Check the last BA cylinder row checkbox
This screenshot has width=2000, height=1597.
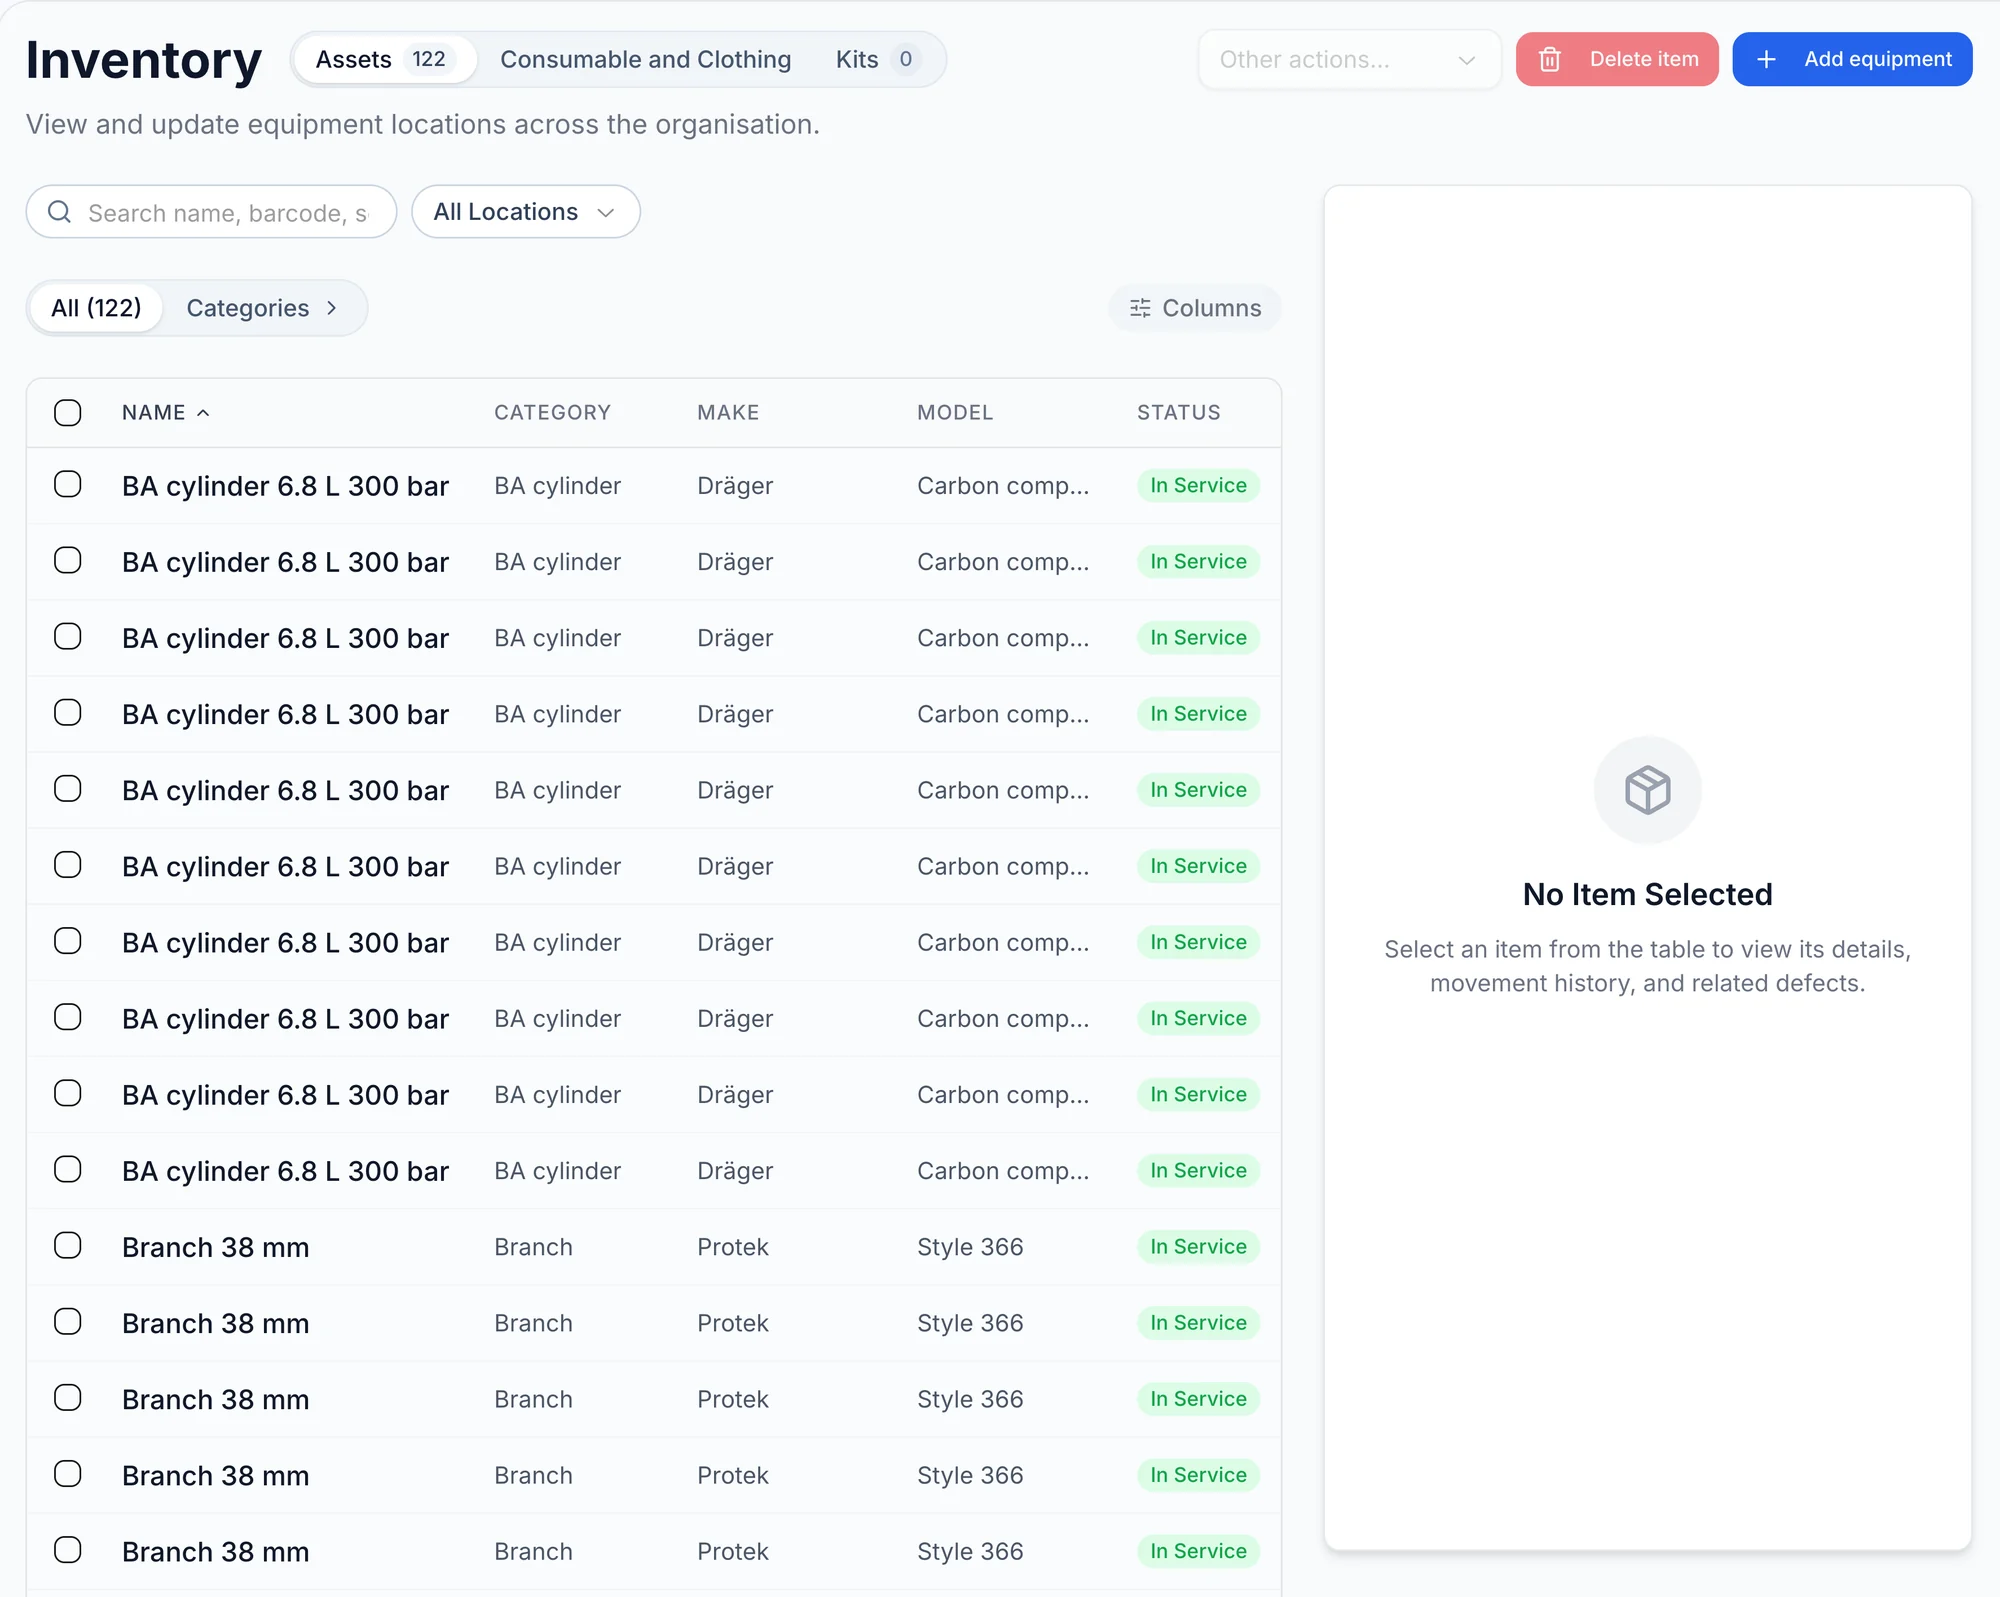[x=68, y=1170]
